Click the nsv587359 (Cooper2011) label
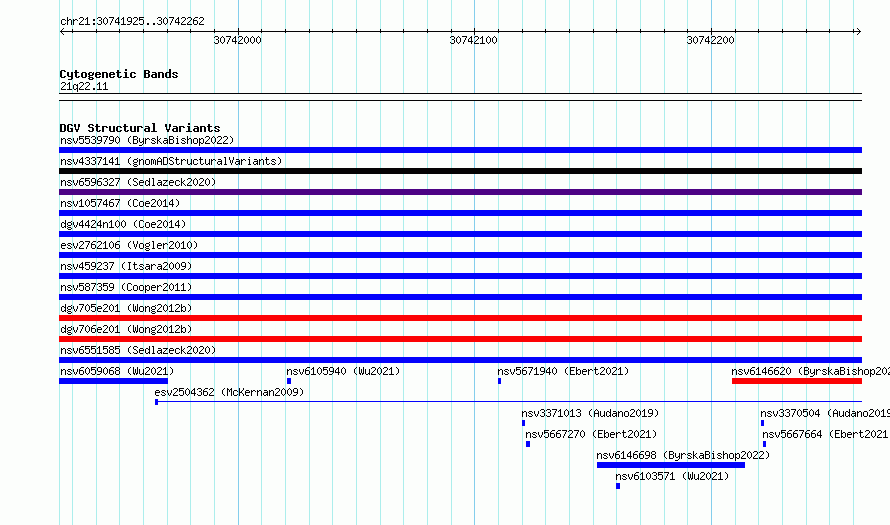This screenshot has height=525, width=890. (x=126, y=287)
